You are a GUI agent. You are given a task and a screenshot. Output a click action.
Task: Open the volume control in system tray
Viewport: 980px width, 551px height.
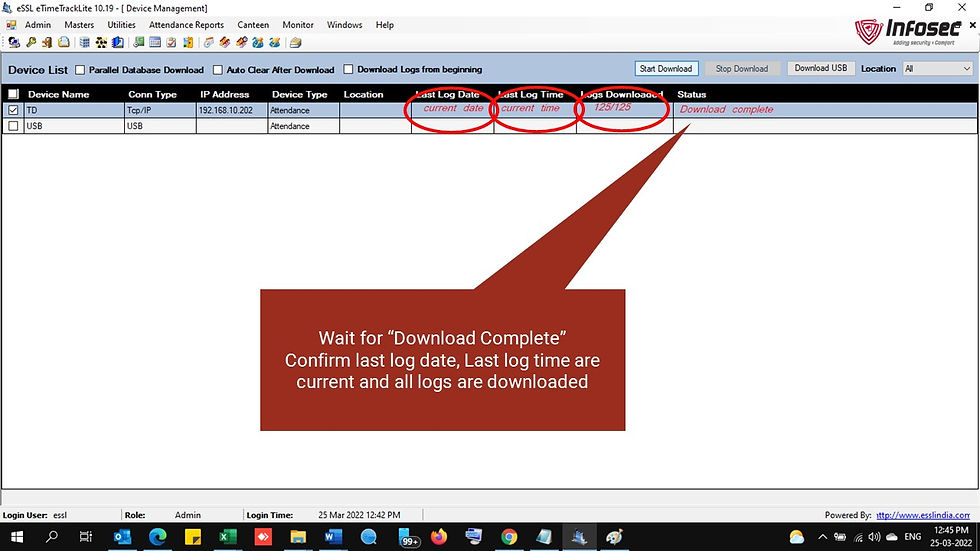coord(874,537)
